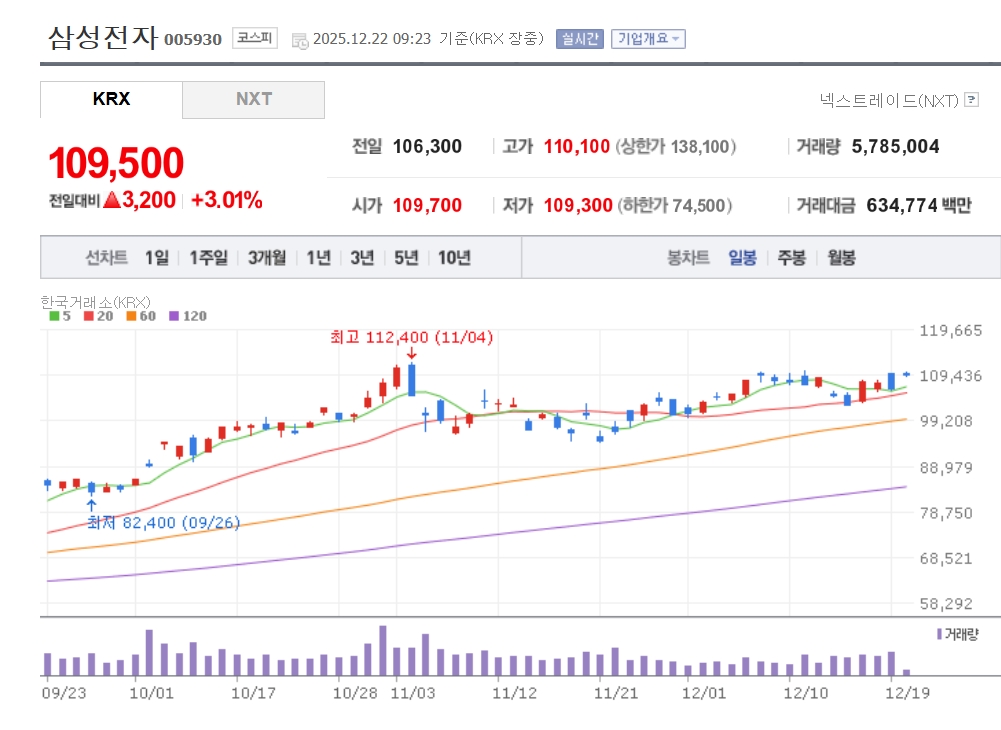
Task: Switch to the NXT tab
Action: point(254,100)
